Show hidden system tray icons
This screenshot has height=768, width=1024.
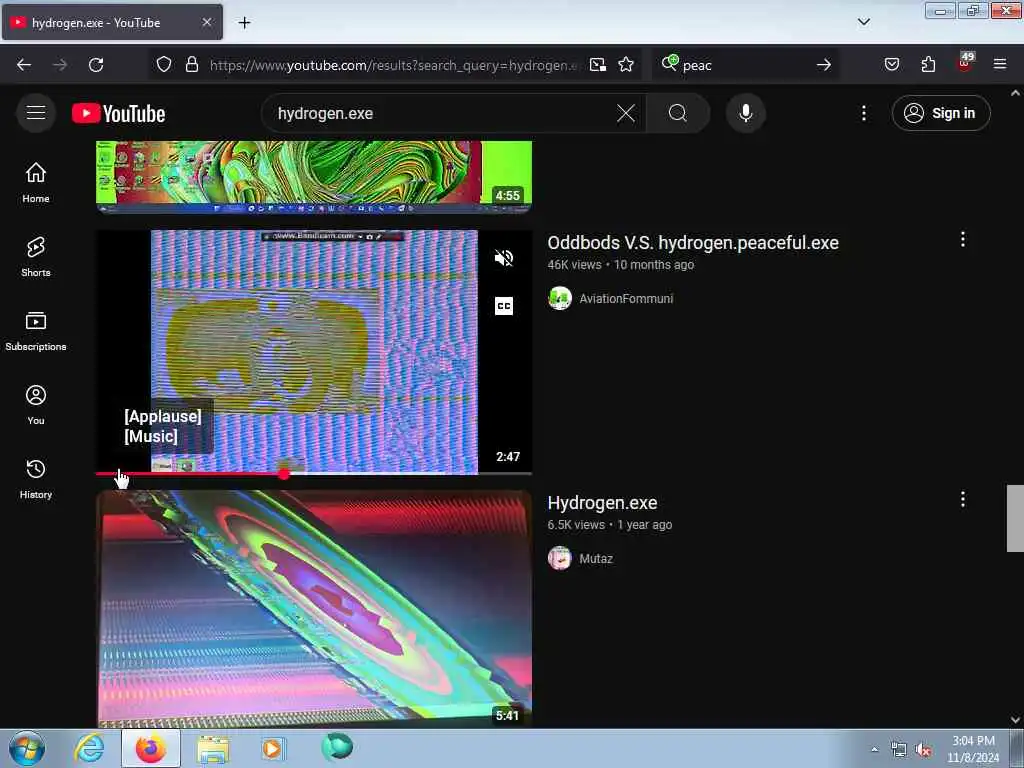click(x=874, y=749)
